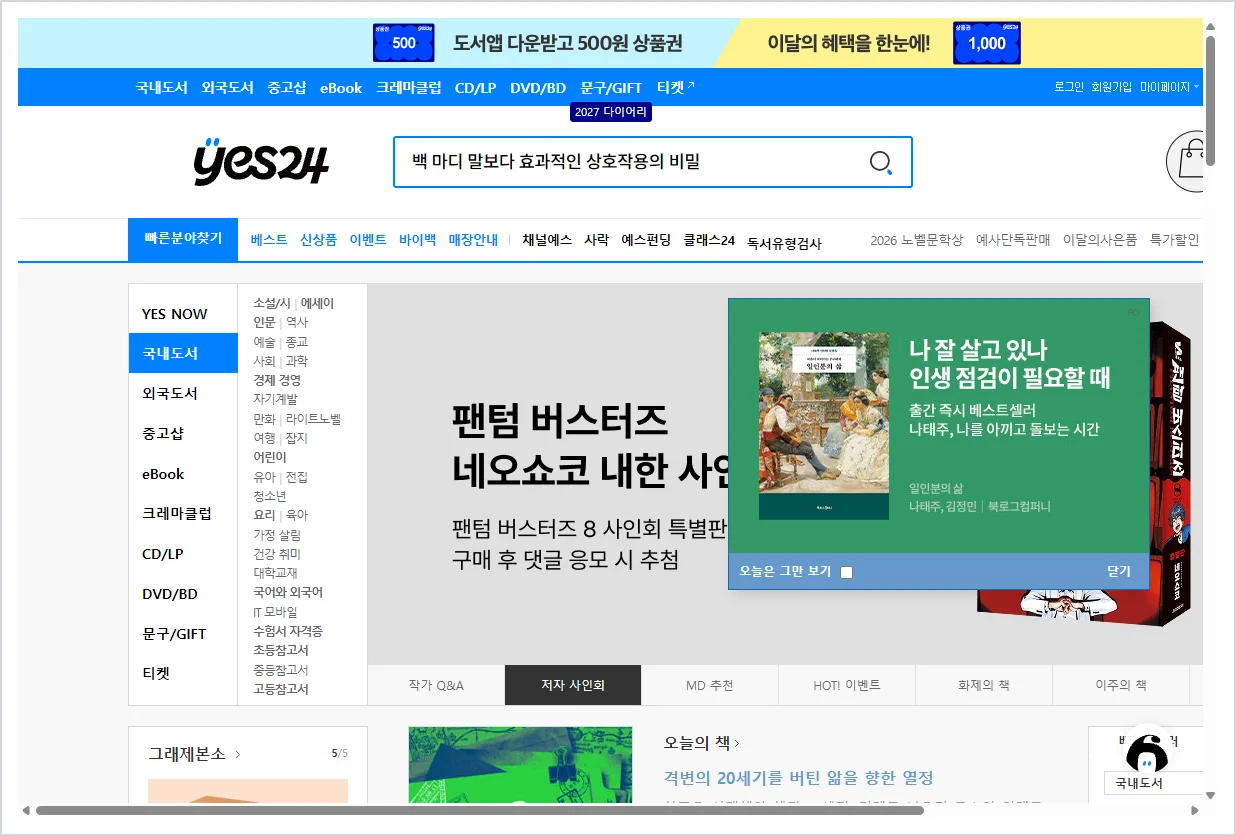The height and width of the screenshot is (836, 1236).
Task: Click the 로그인 link
Action: (1069, 87)
